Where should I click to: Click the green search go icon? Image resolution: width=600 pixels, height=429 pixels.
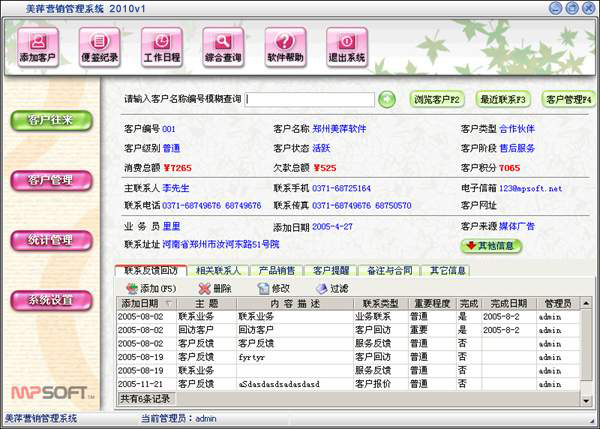pyautogui.click(x=387, y=99)
